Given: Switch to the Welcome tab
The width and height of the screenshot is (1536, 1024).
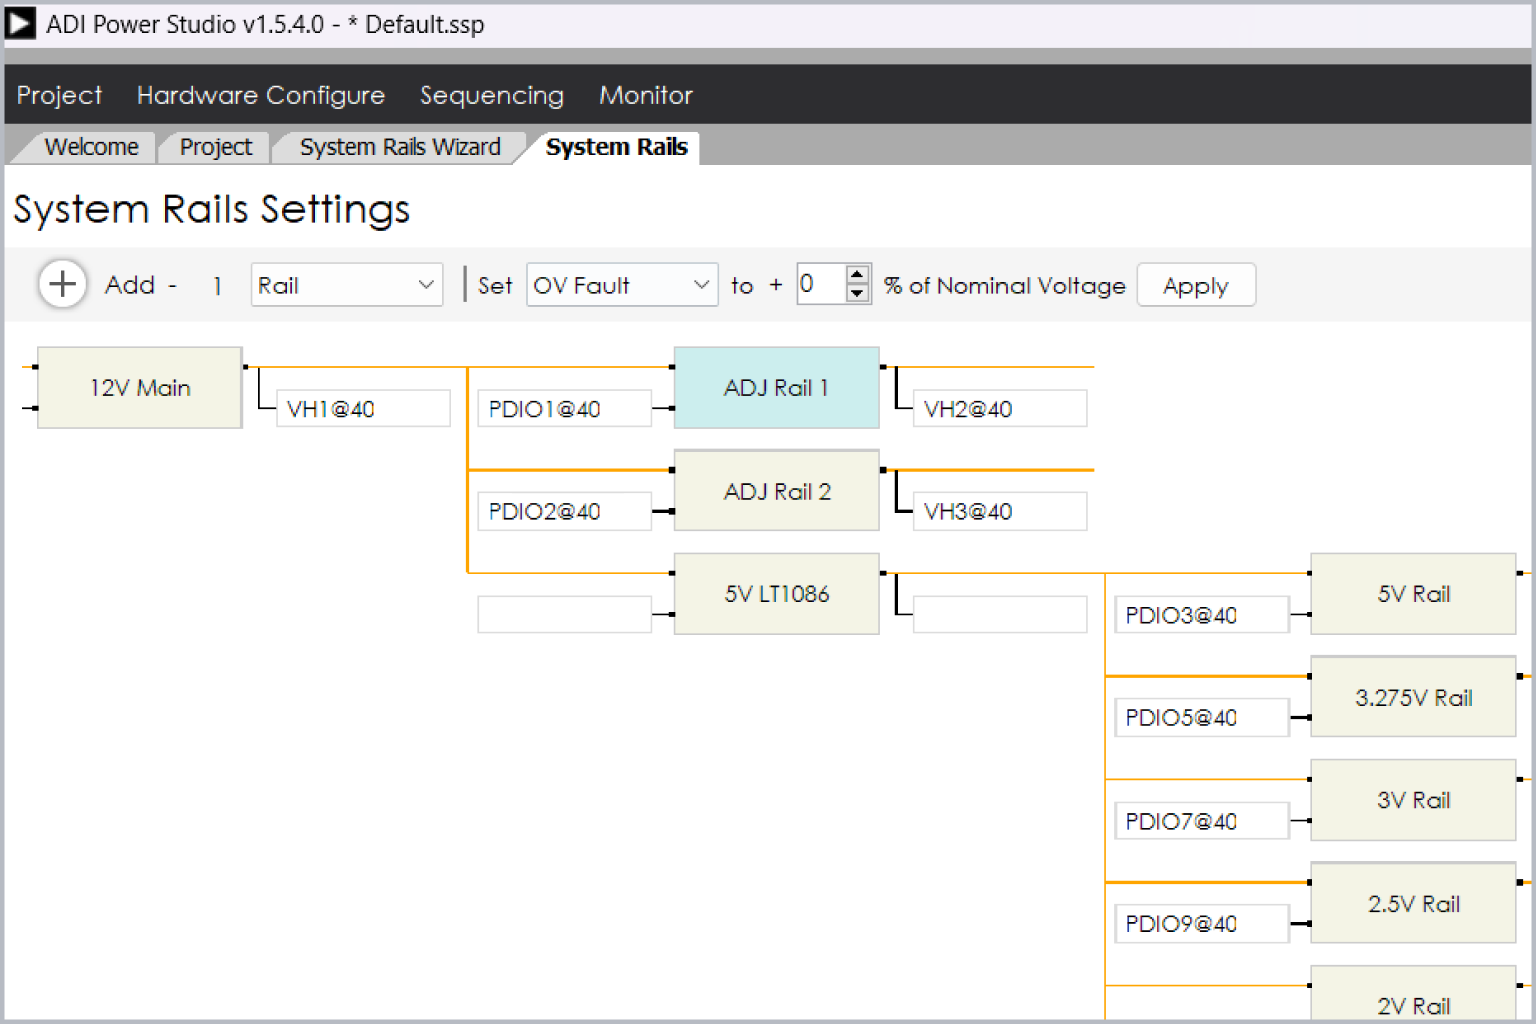Looking at the screenshot, I should [91, 147].
